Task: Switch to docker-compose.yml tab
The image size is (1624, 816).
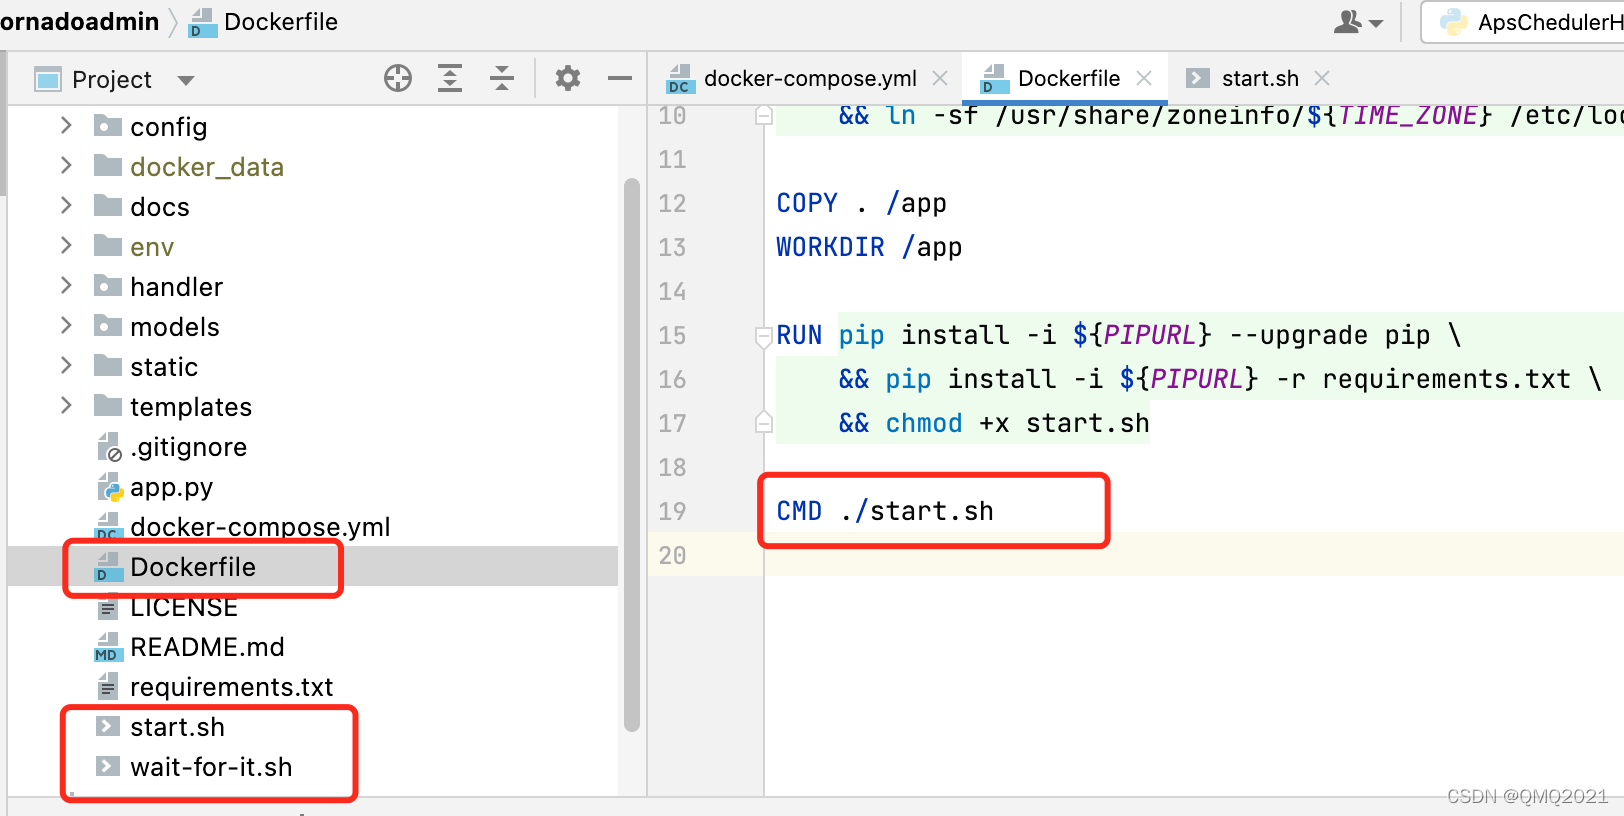Action: point(808,78)
